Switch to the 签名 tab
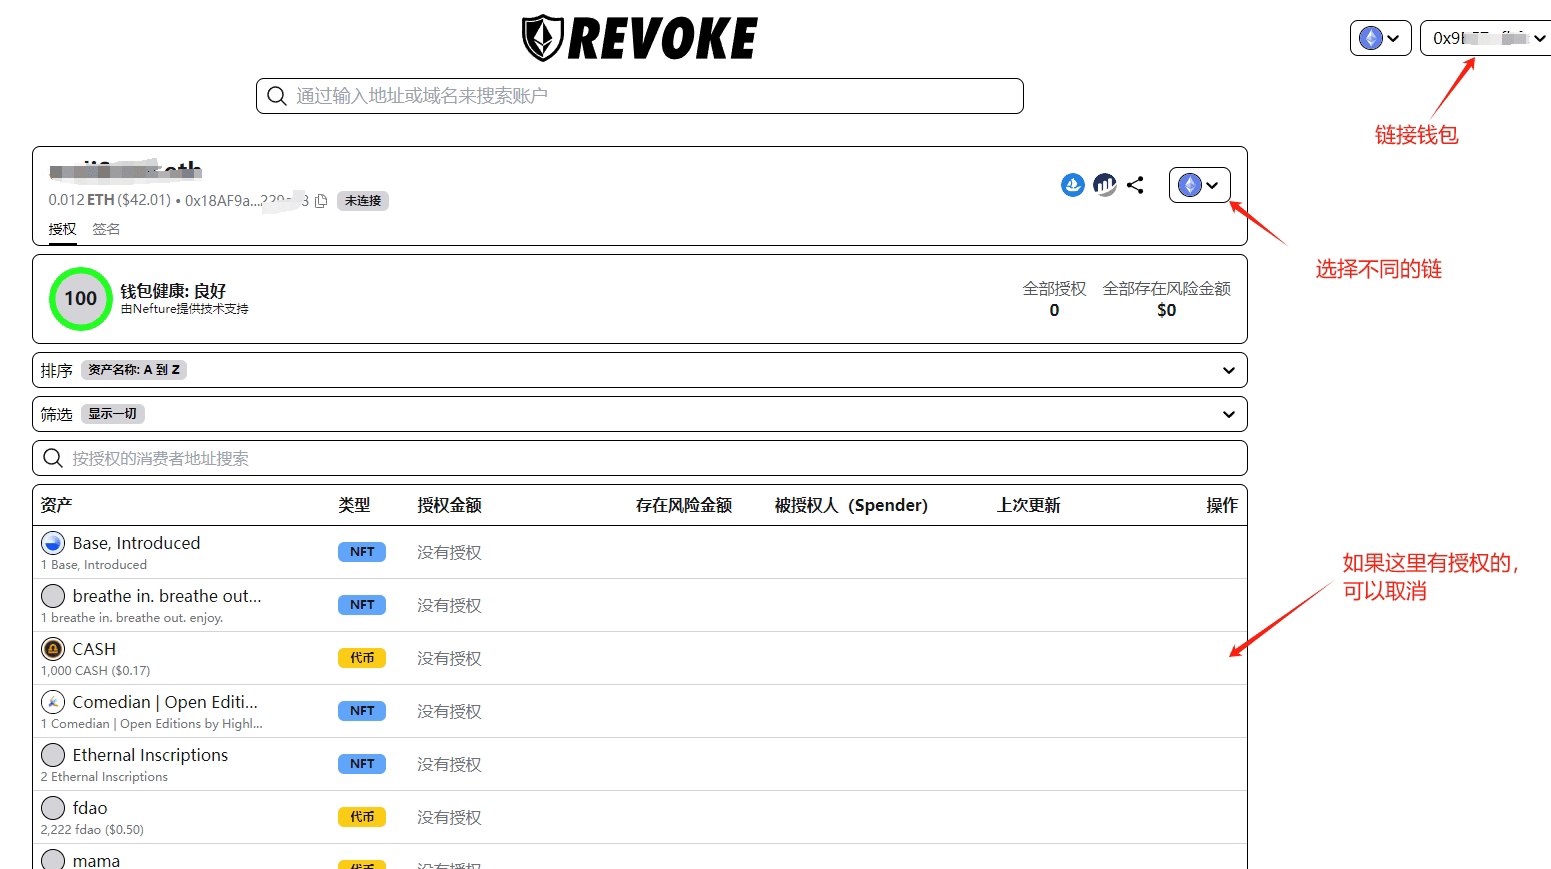This screenshot has height=869, width=1551. 106,229
